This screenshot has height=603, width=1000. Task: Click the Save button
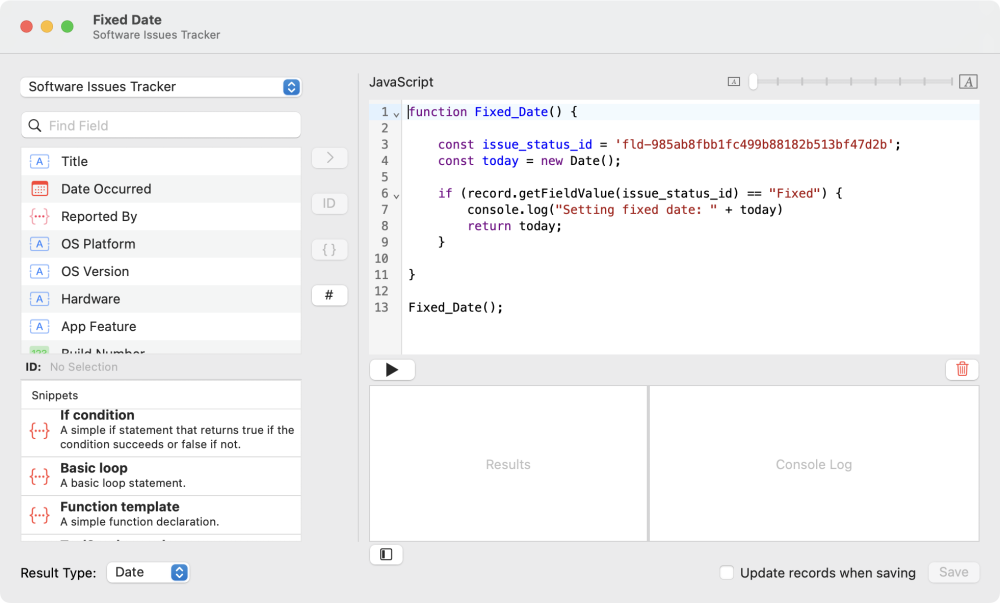tap(952, 572)
